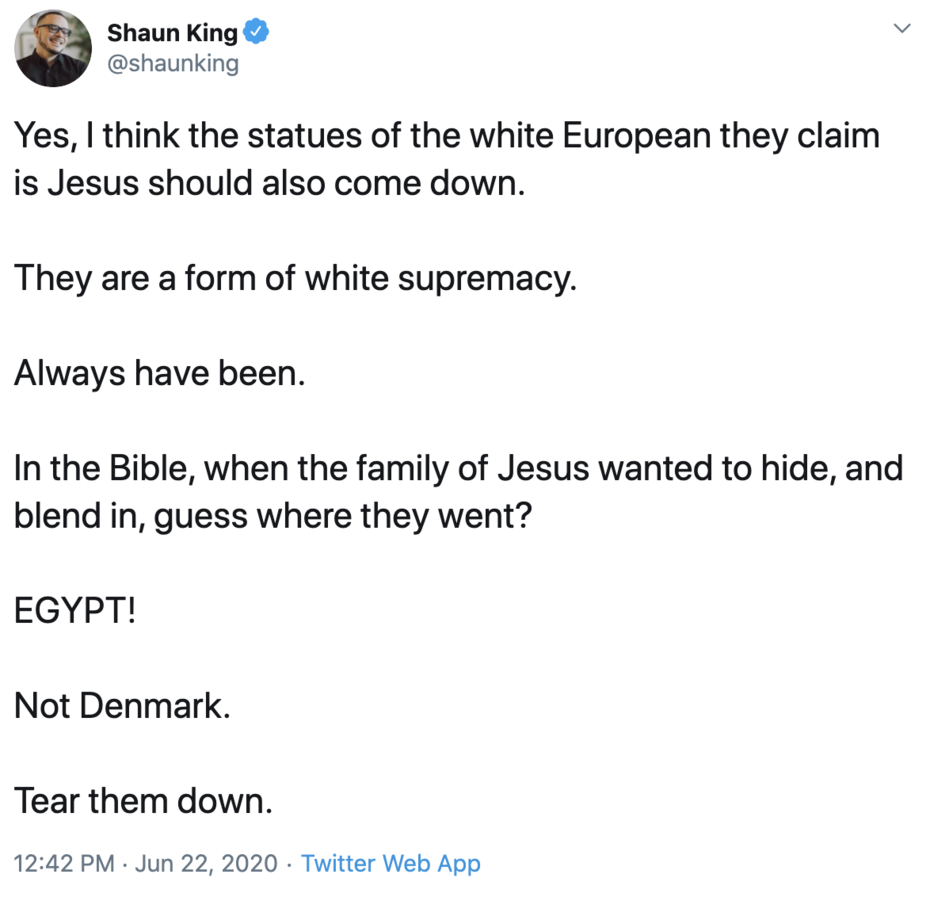Screen dimensions: 930x897
Task: Expand the tweet options chevron menu
Action: [901, 29]
